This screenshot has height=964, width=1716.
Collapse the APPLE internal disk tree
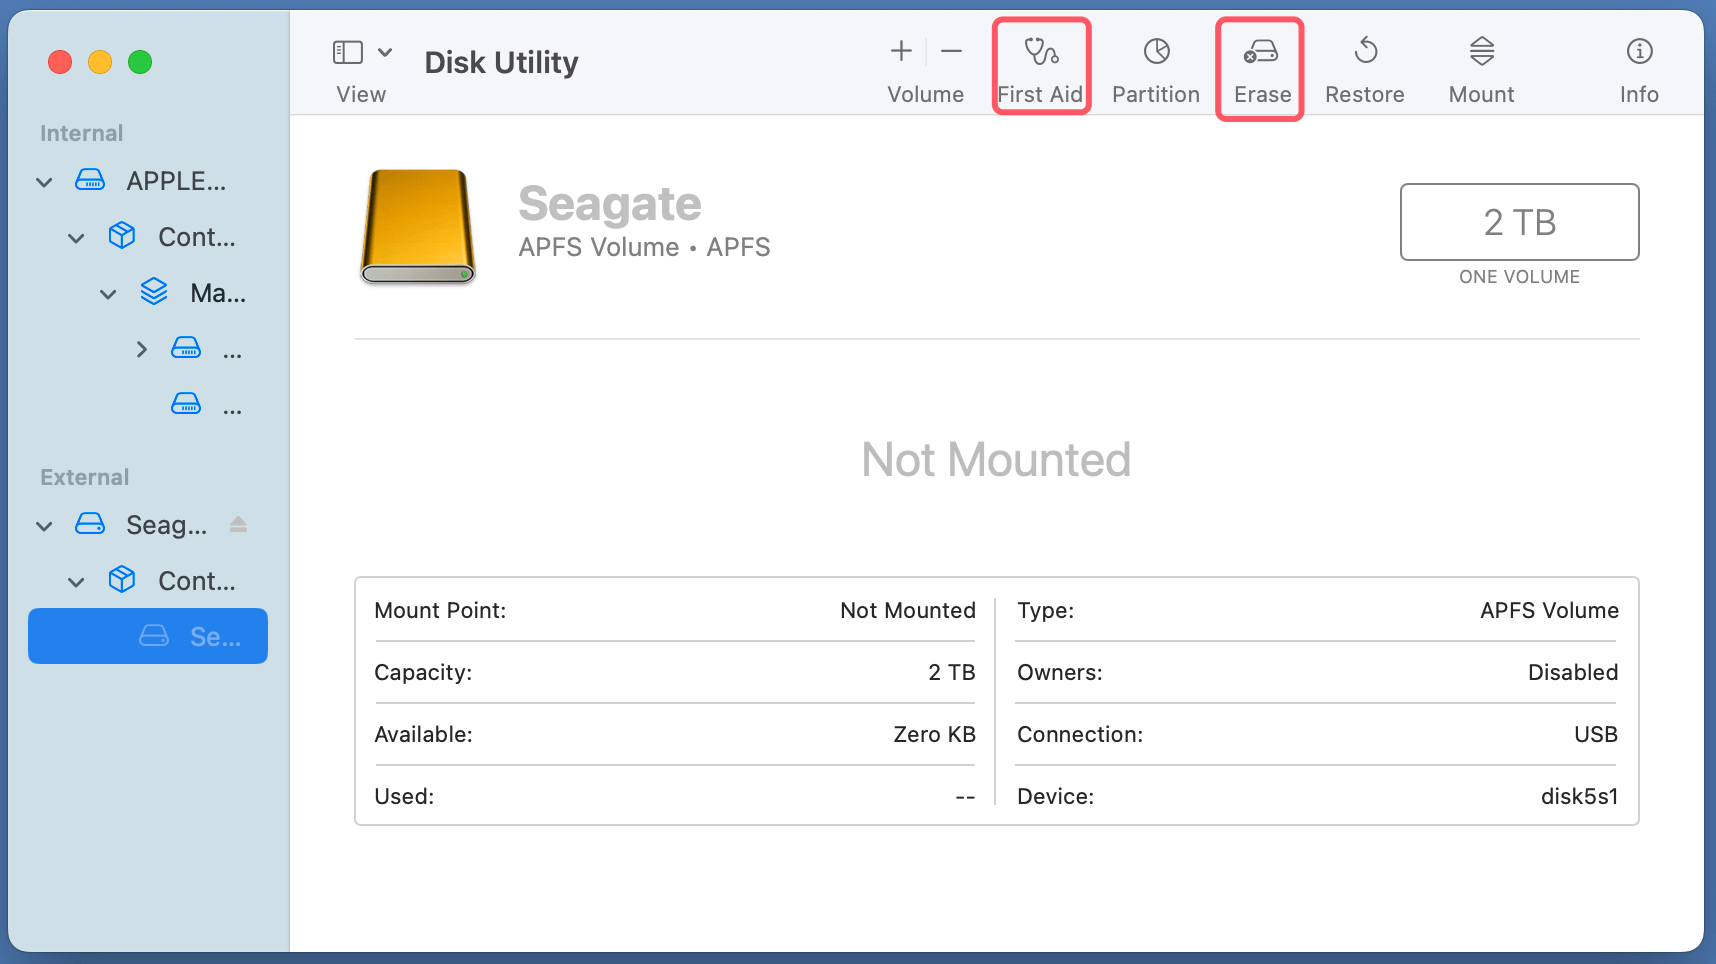pyautogui.click(x=43, y=181)
